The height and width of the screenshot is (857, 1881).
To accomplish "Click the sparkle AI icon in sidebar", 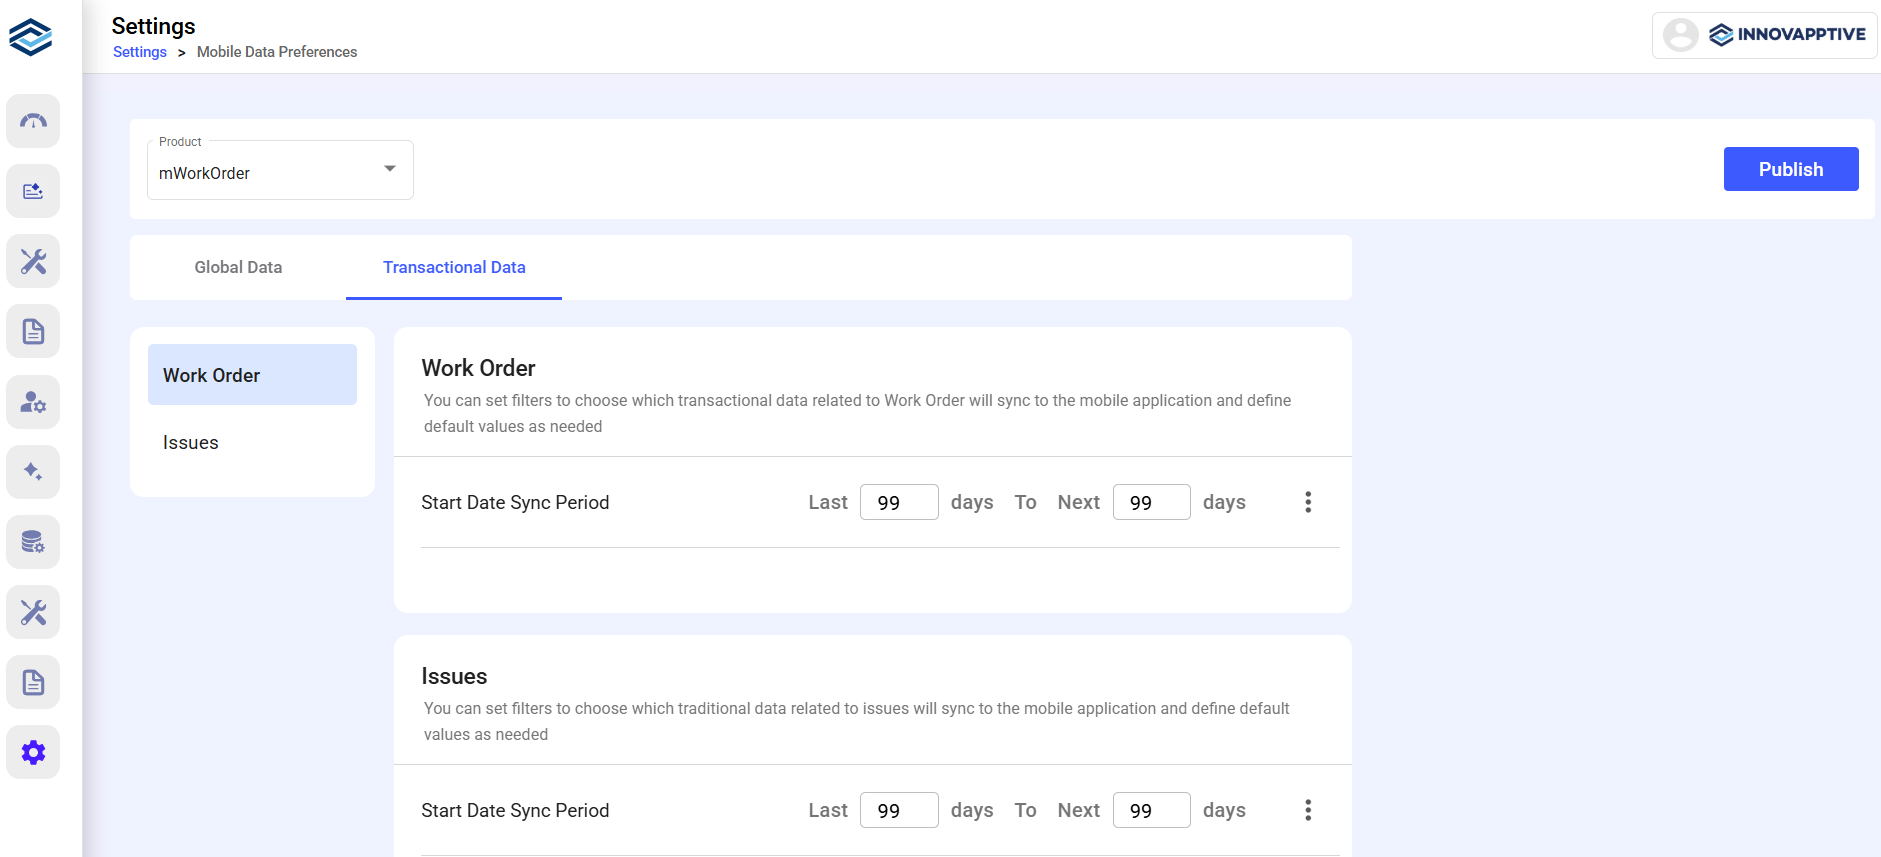I will (x=33, y=472).
